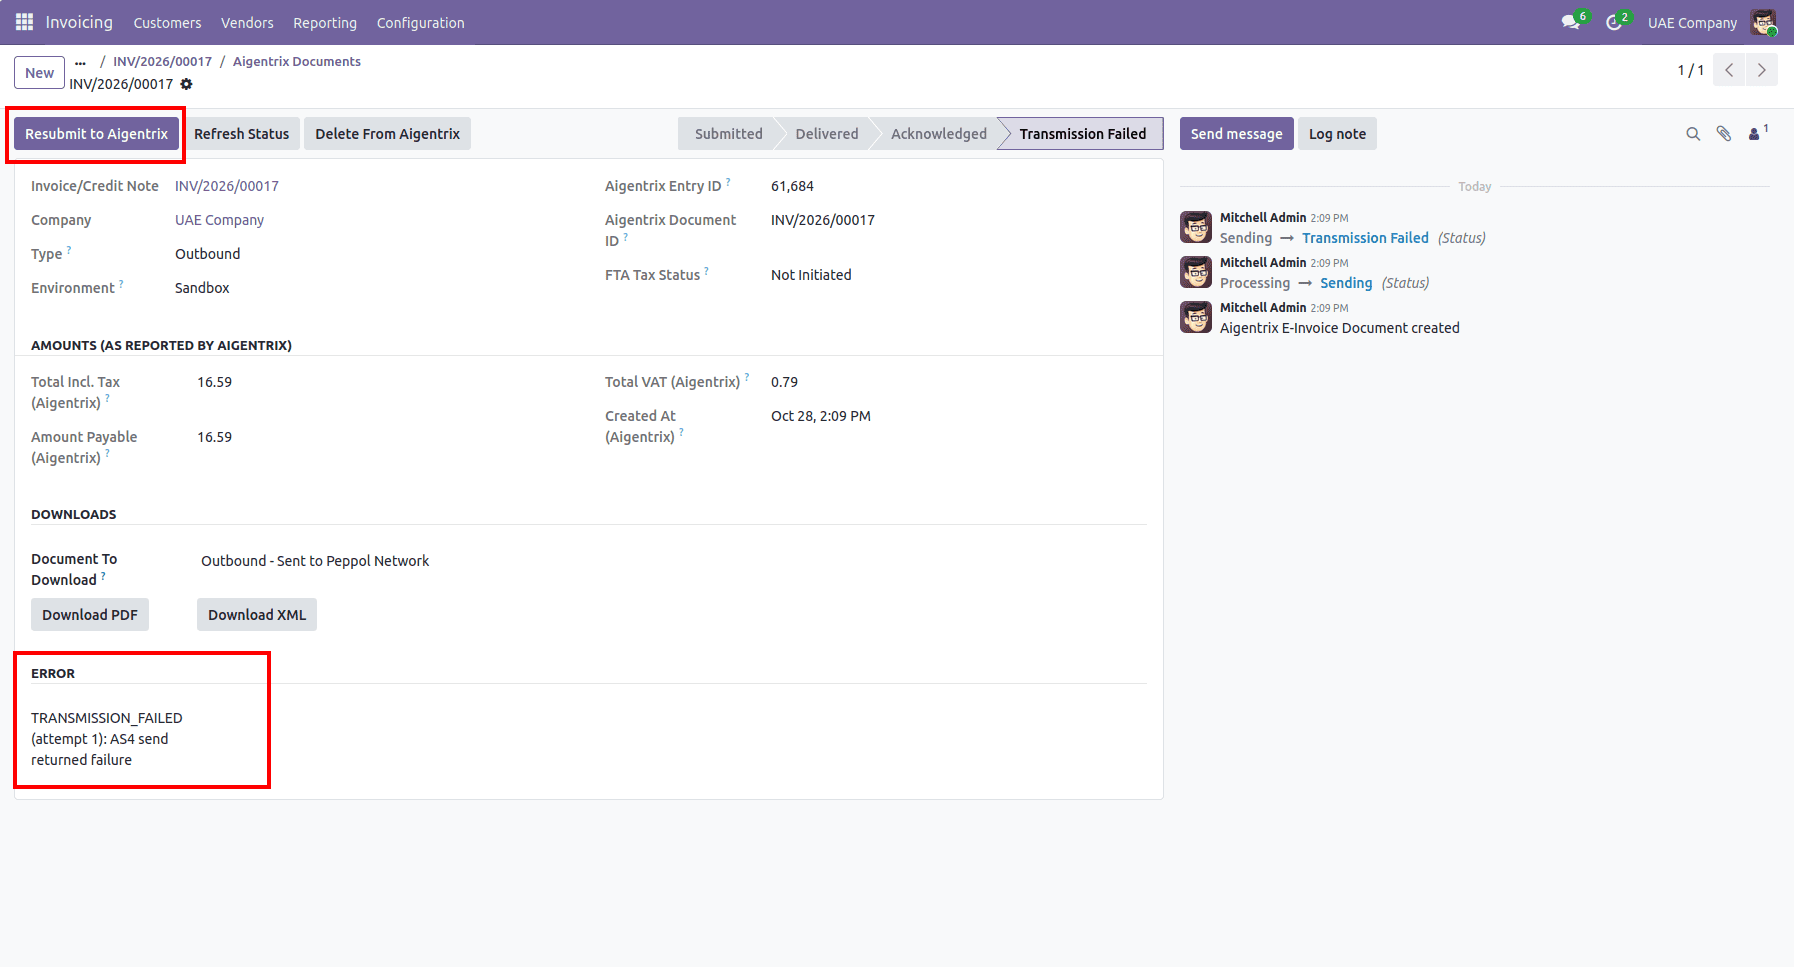
Task: Open INV/2026/00017 breadcrumb link
Action: pyautogui.click(x=162, y=62)
